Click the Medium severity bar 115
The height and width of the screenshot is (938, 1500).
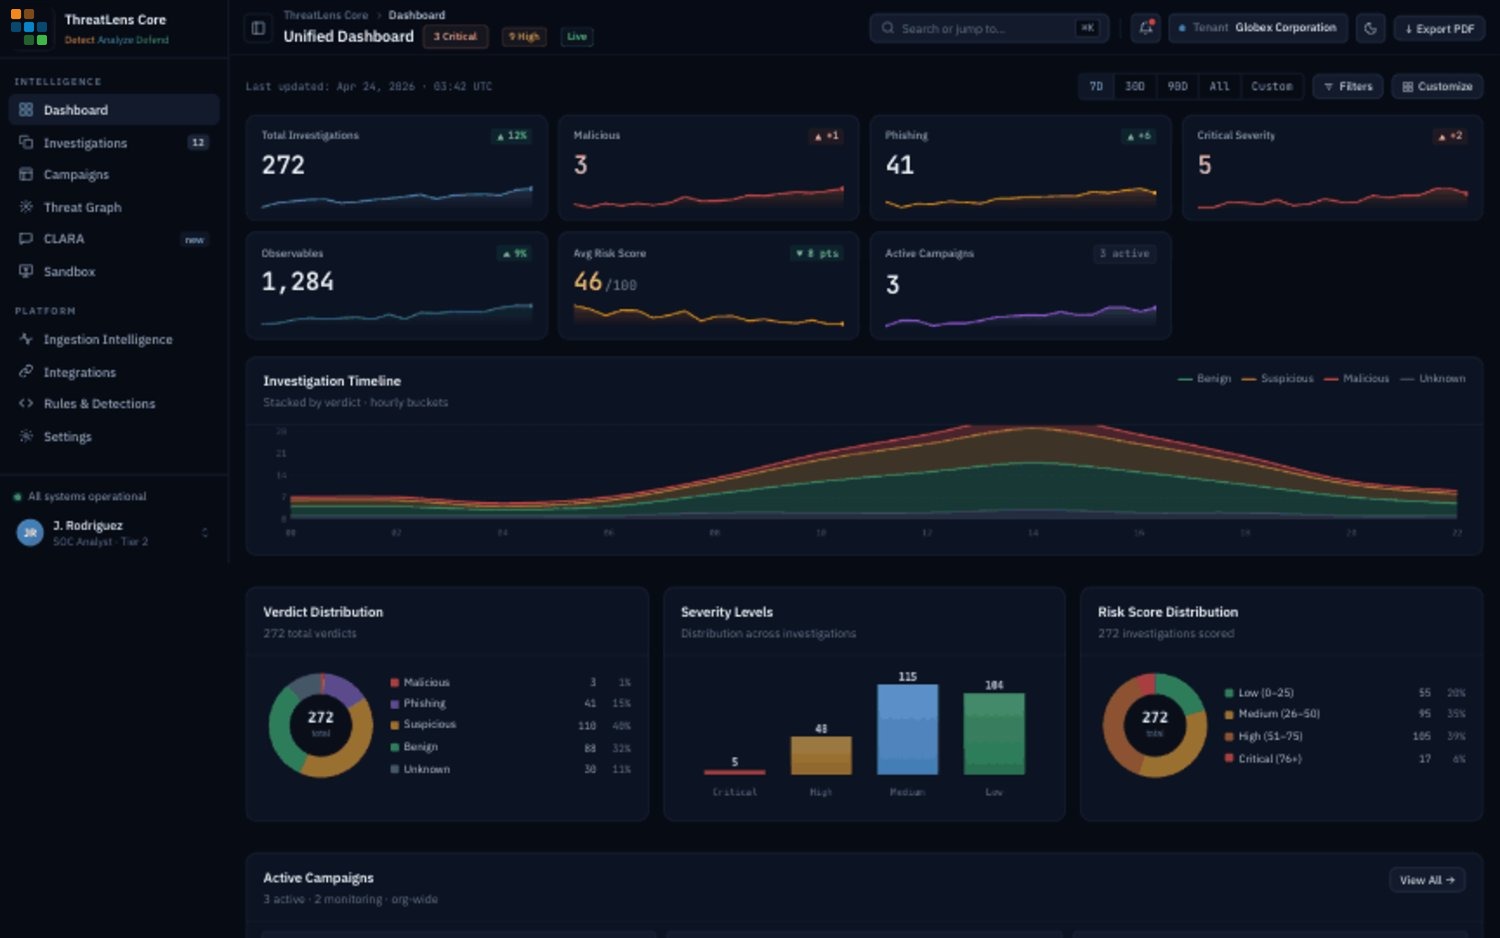pos(907,729)
